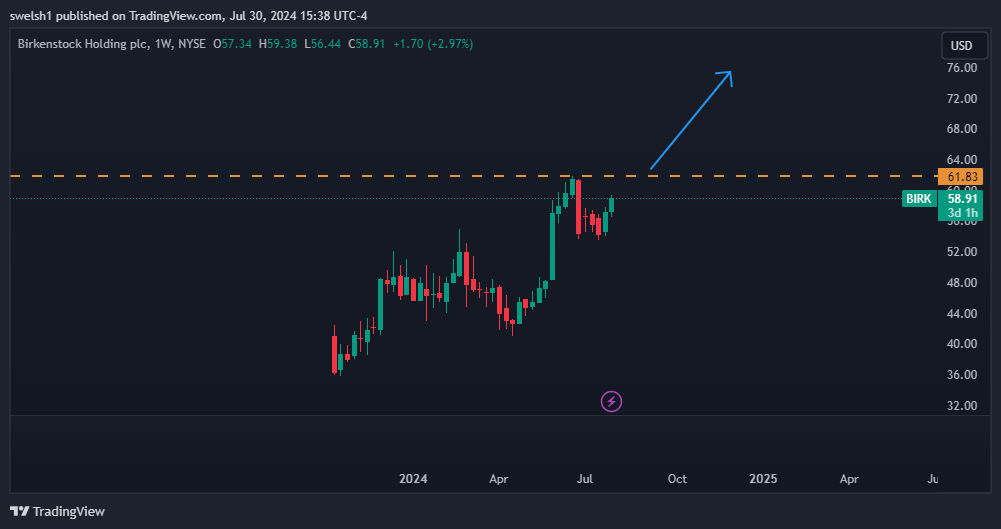1001x529 pixels.
Task: Click the TradingView logo
Action: click(57, 511)
